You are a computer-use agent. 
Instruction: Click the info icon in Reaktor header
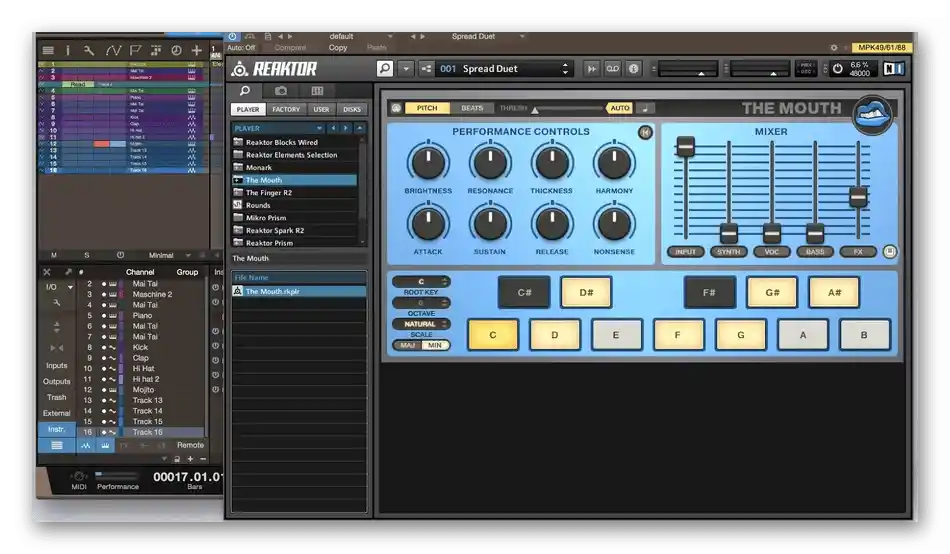pyautogui.click(x=633, y=68)
